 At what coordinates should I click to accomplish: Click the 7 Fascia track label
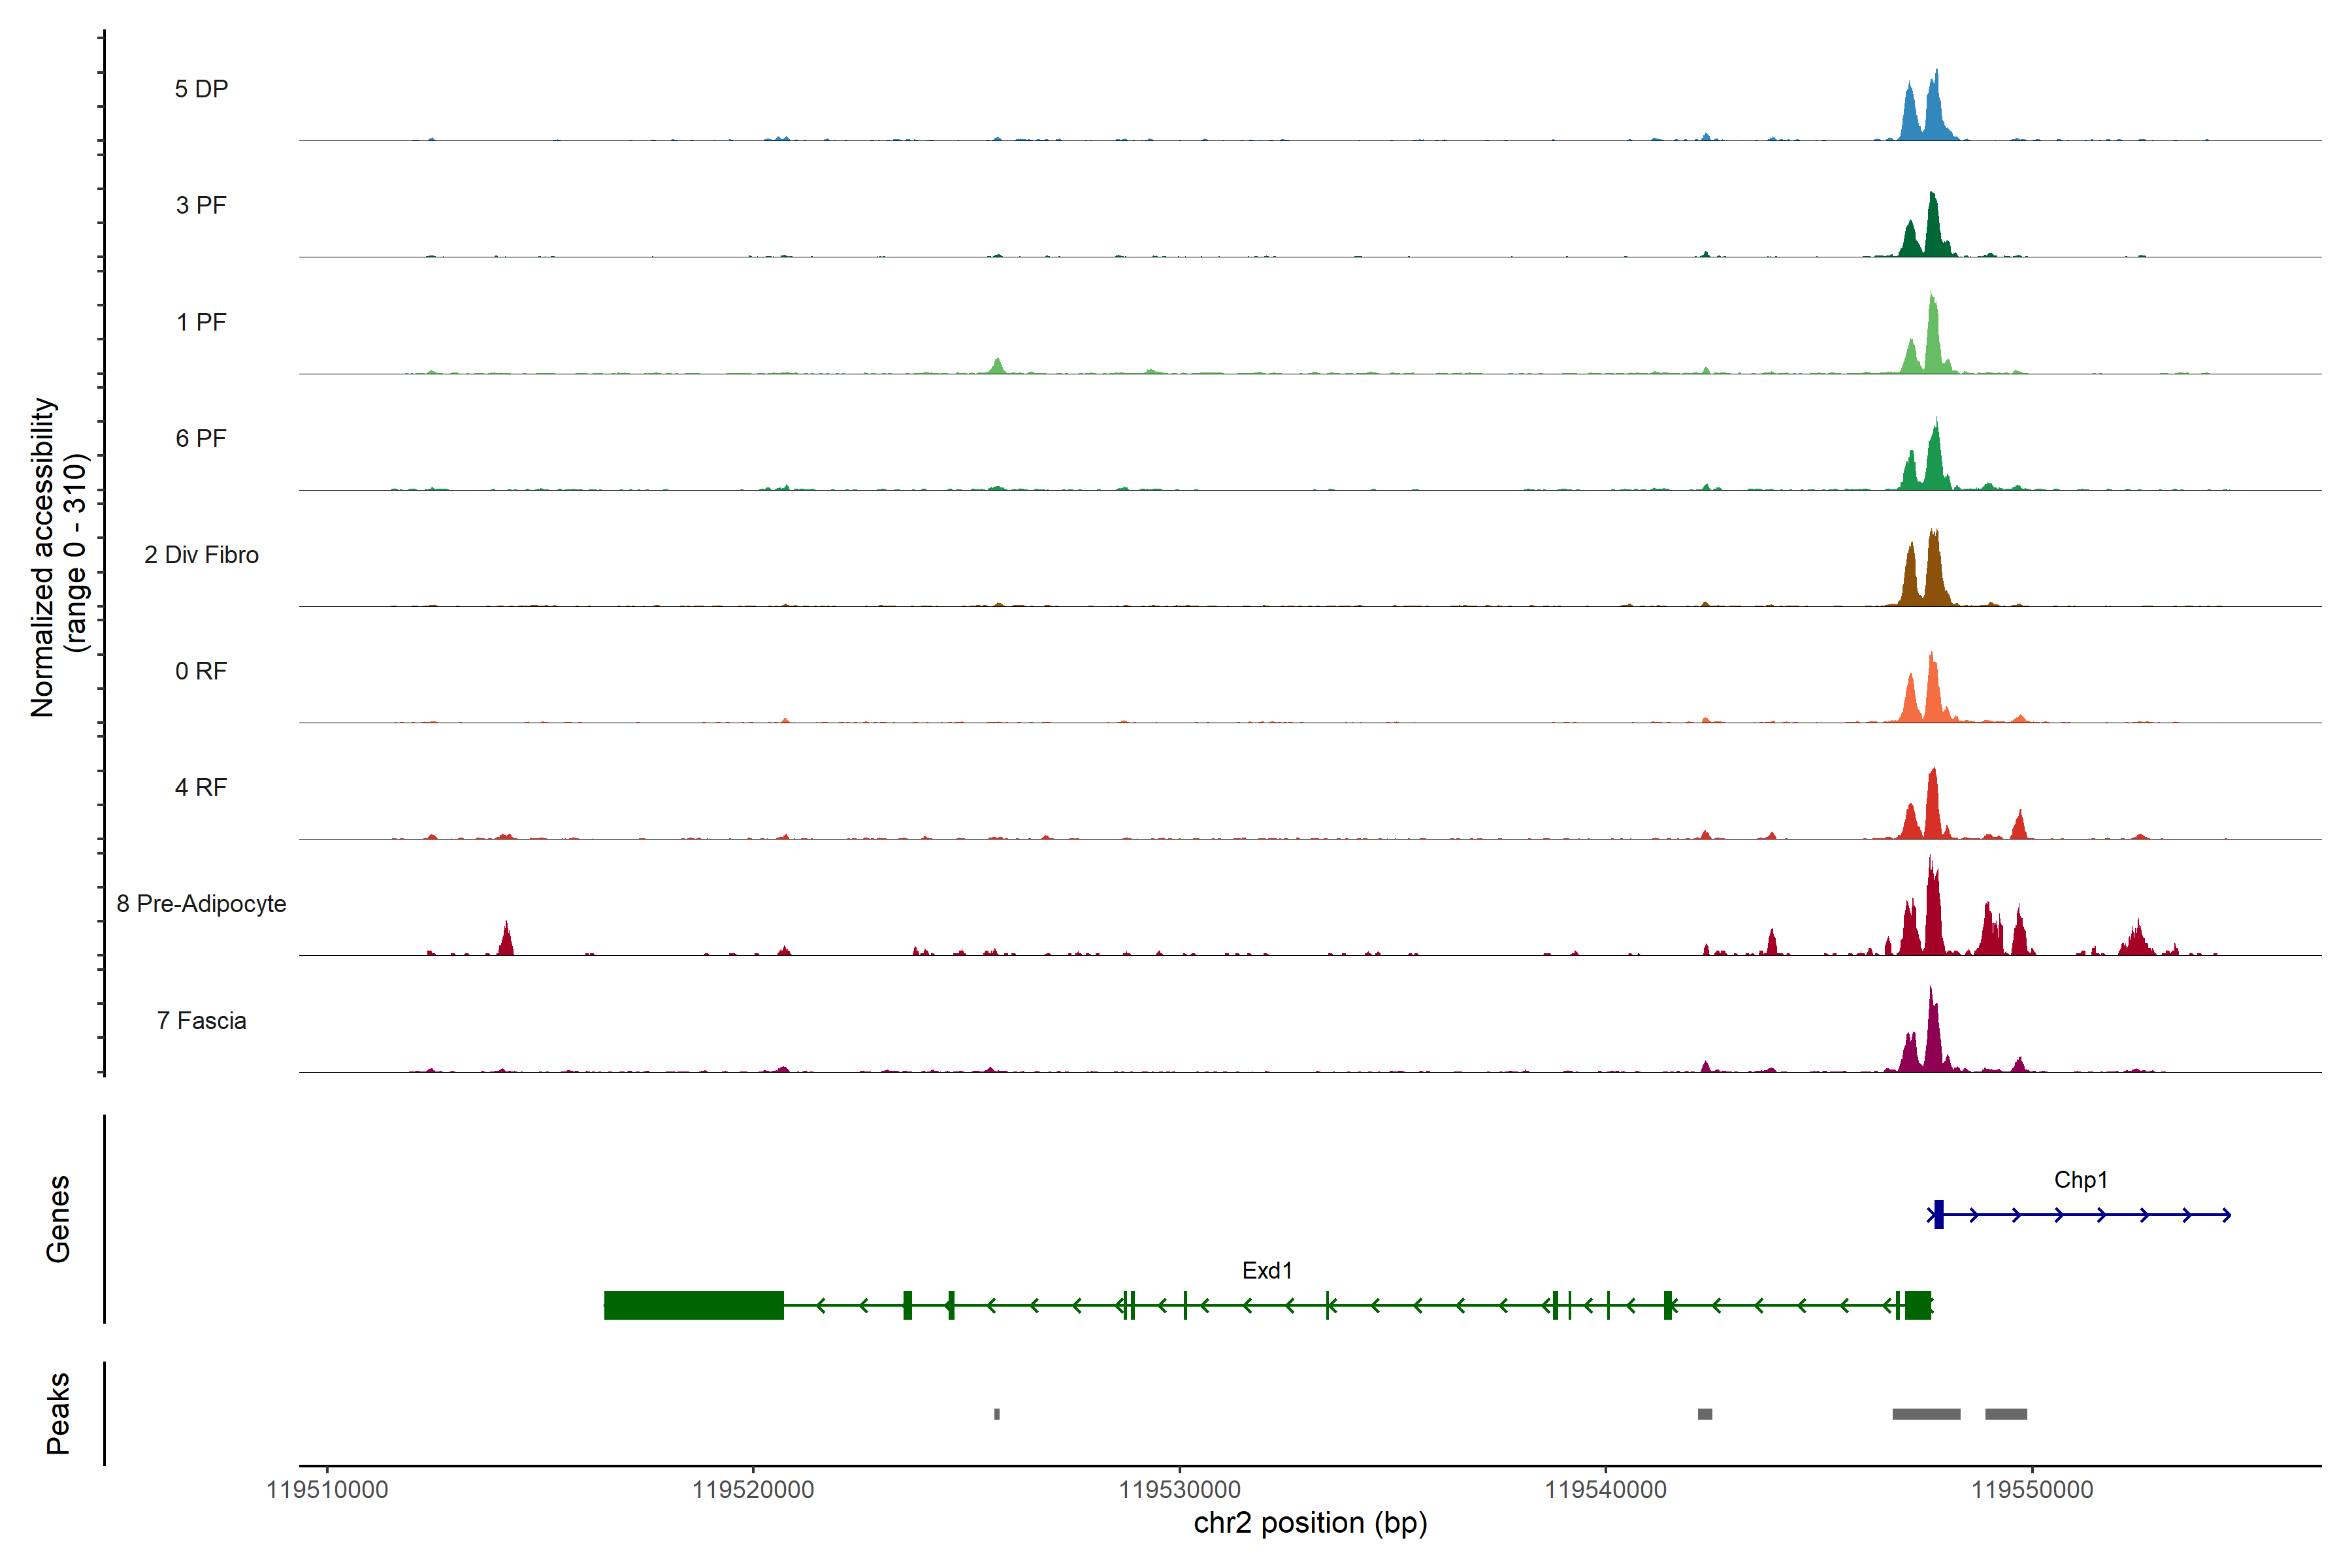(x=201, y=1021)
